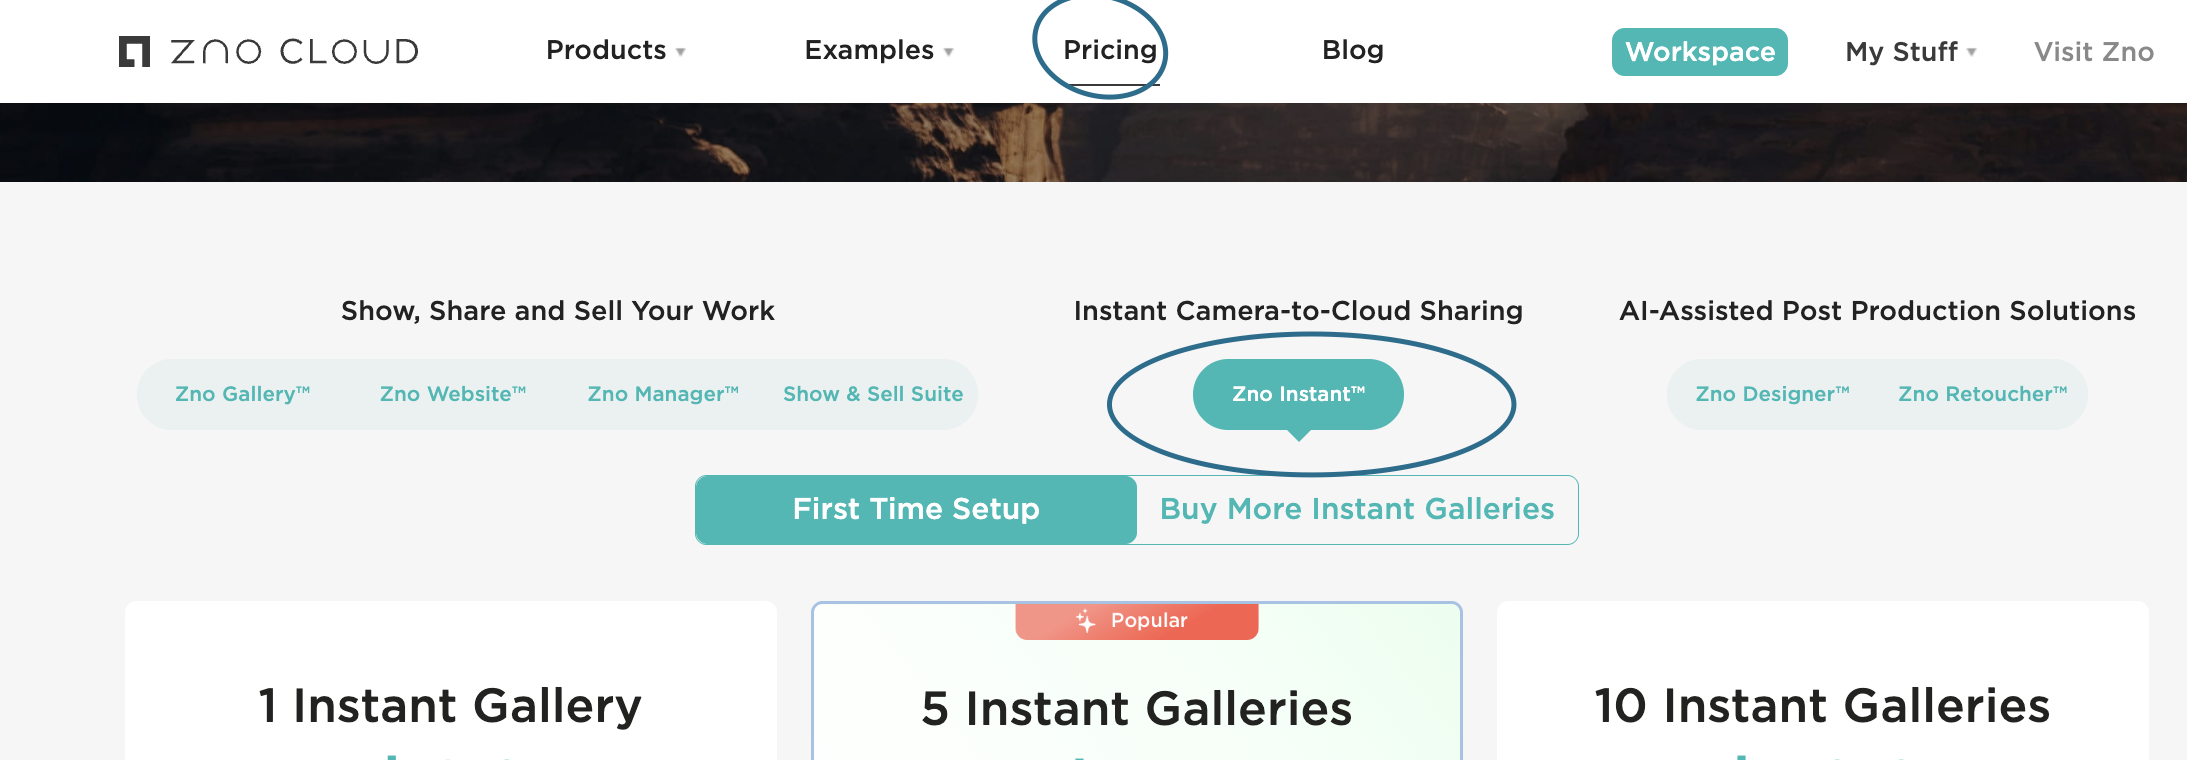Select the Zno Instant tab
This screenshot has width=2187, height=760.
1298,394
